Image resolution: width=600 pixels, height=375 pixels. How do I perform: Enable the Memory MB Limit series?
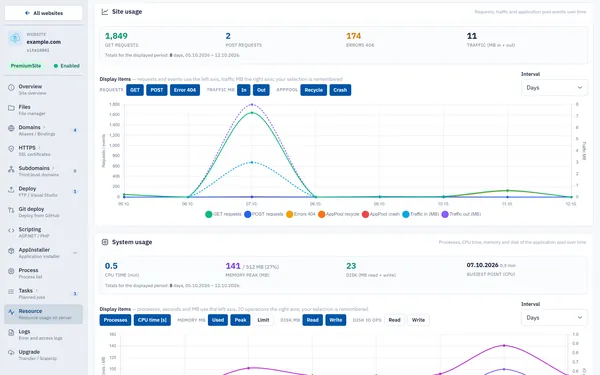pos(263,320)
